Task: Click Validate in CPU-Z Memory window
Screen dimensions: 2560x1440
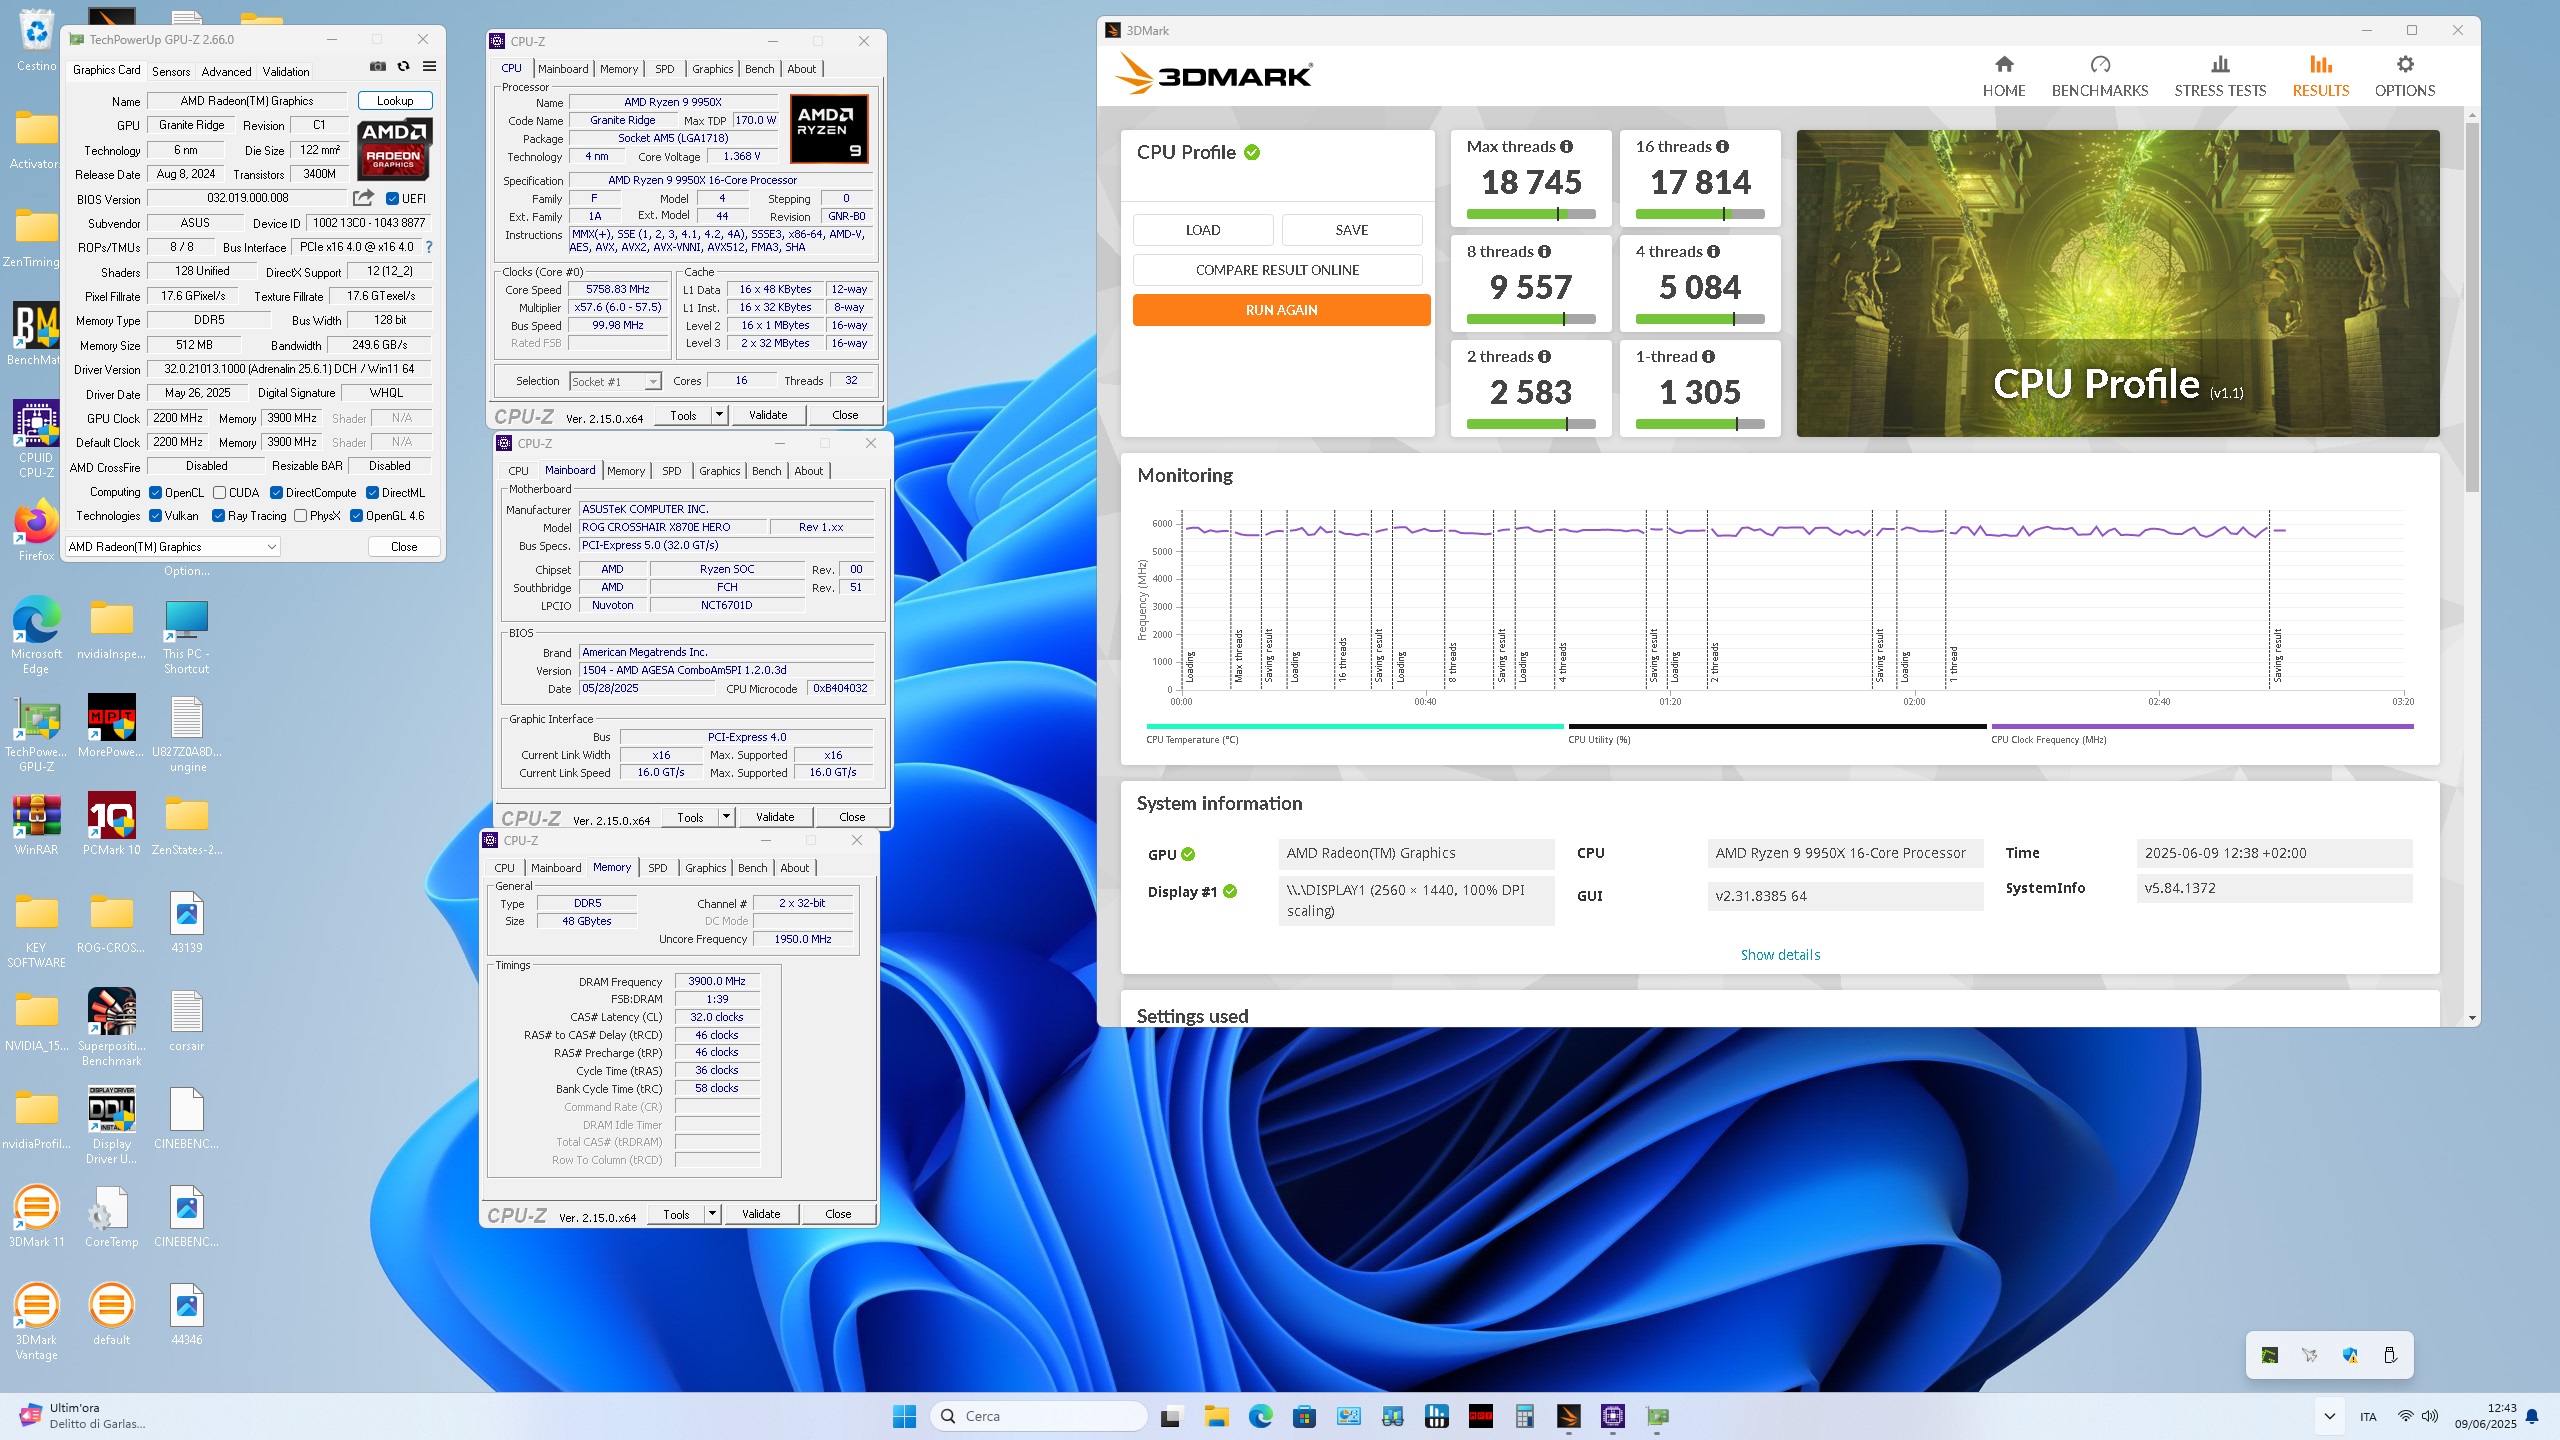Action: pos(761,1214)
